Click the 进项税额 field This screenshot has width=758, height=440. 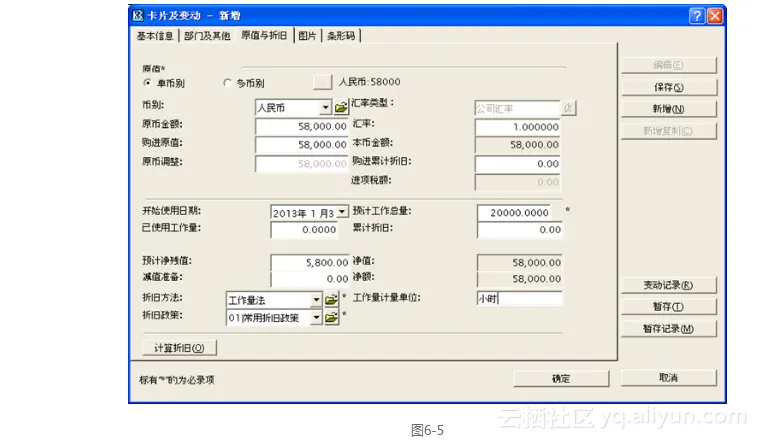(518, 182)
